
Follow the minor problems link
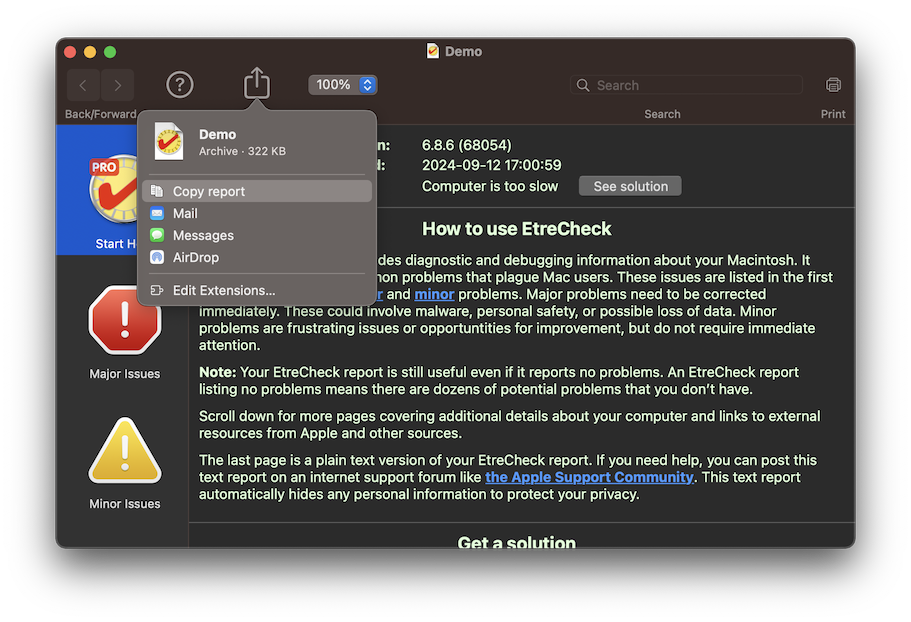click(x=434, y=294)
